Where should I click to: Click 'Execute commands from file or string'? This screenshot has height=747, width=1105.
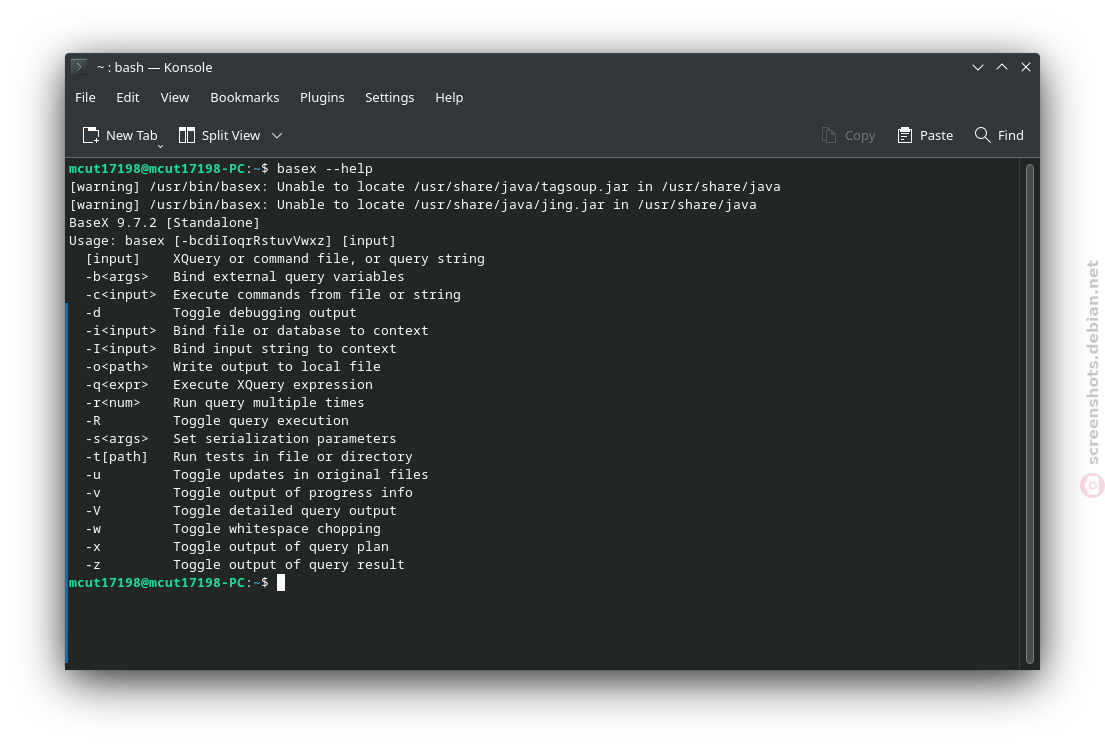[x=317, y=295]
